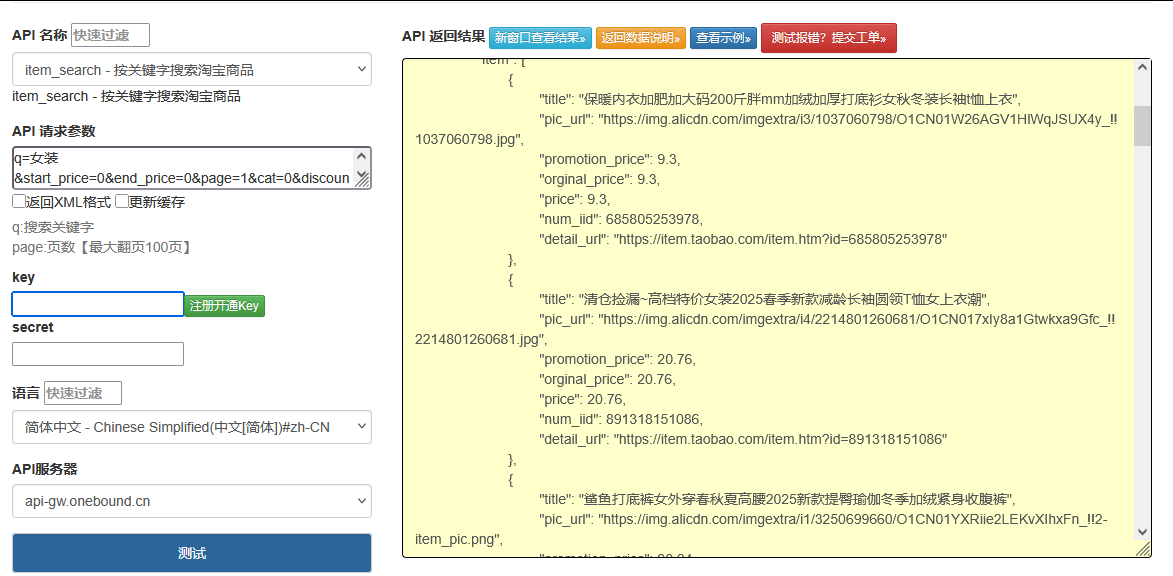Open 新窗口查看结果 button
Image resolution: width=1173 pixels, height=576 pixels.
click(x=540, y=37)
